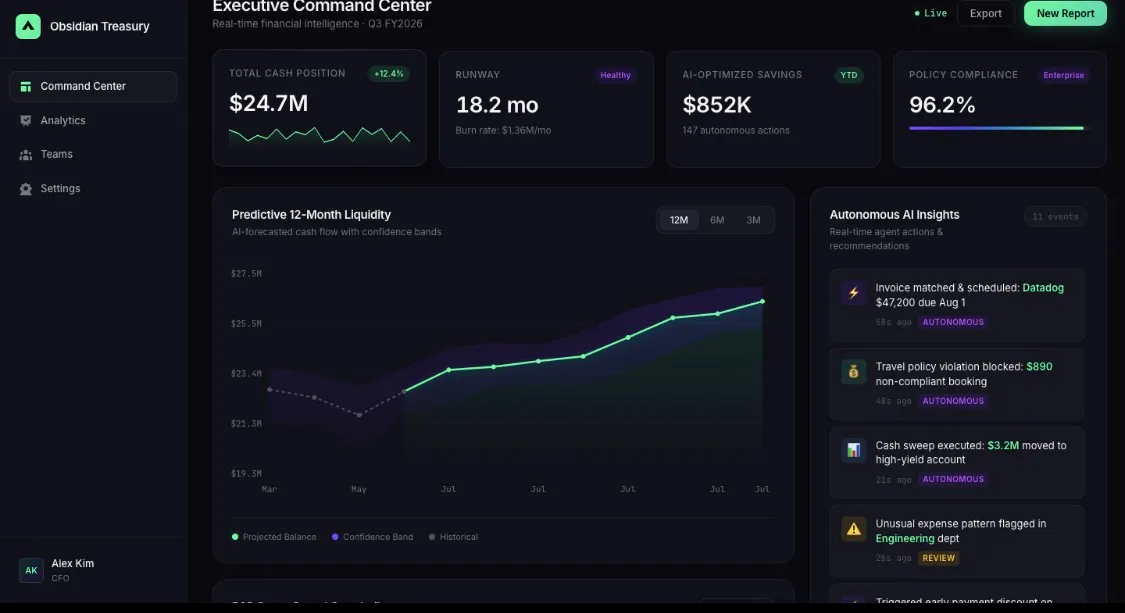Click the AUTONOMOUS badge on Datadog insight
The height and width of the screenshot is (613, 1125).
[x=953, y=322]
